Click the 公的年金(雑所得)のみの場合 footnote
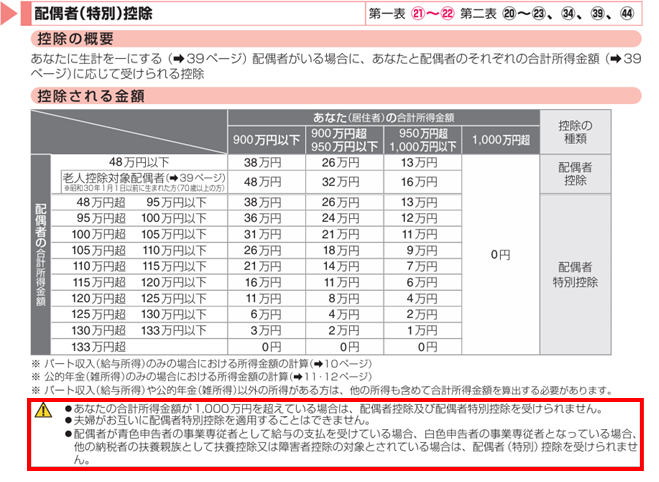The height and width of the screenshot is (482, 659). click(202, 377)
